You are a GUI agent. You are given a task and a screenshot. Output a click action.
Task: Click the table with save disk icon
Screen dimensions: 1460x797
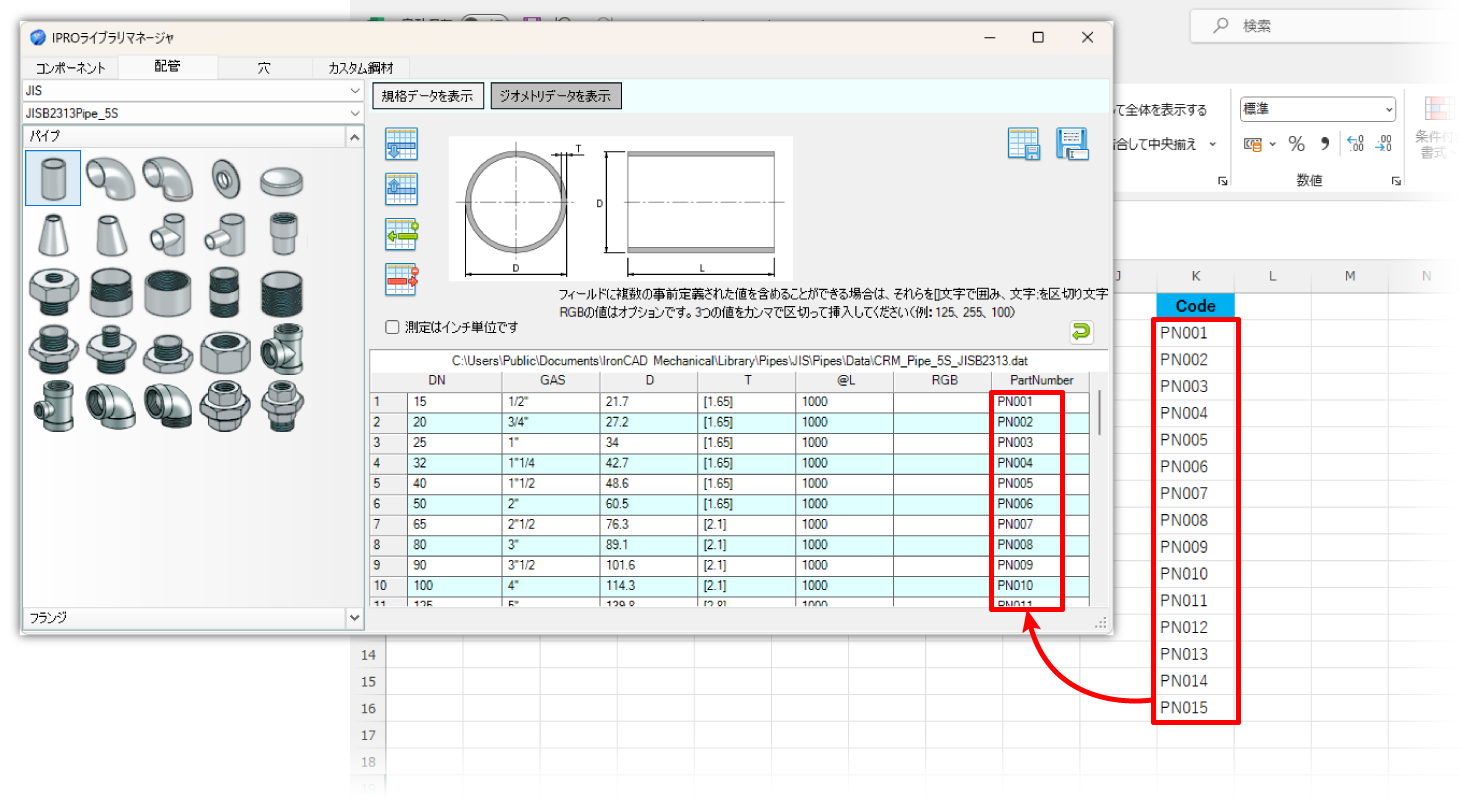click(x=1024, y=144)
